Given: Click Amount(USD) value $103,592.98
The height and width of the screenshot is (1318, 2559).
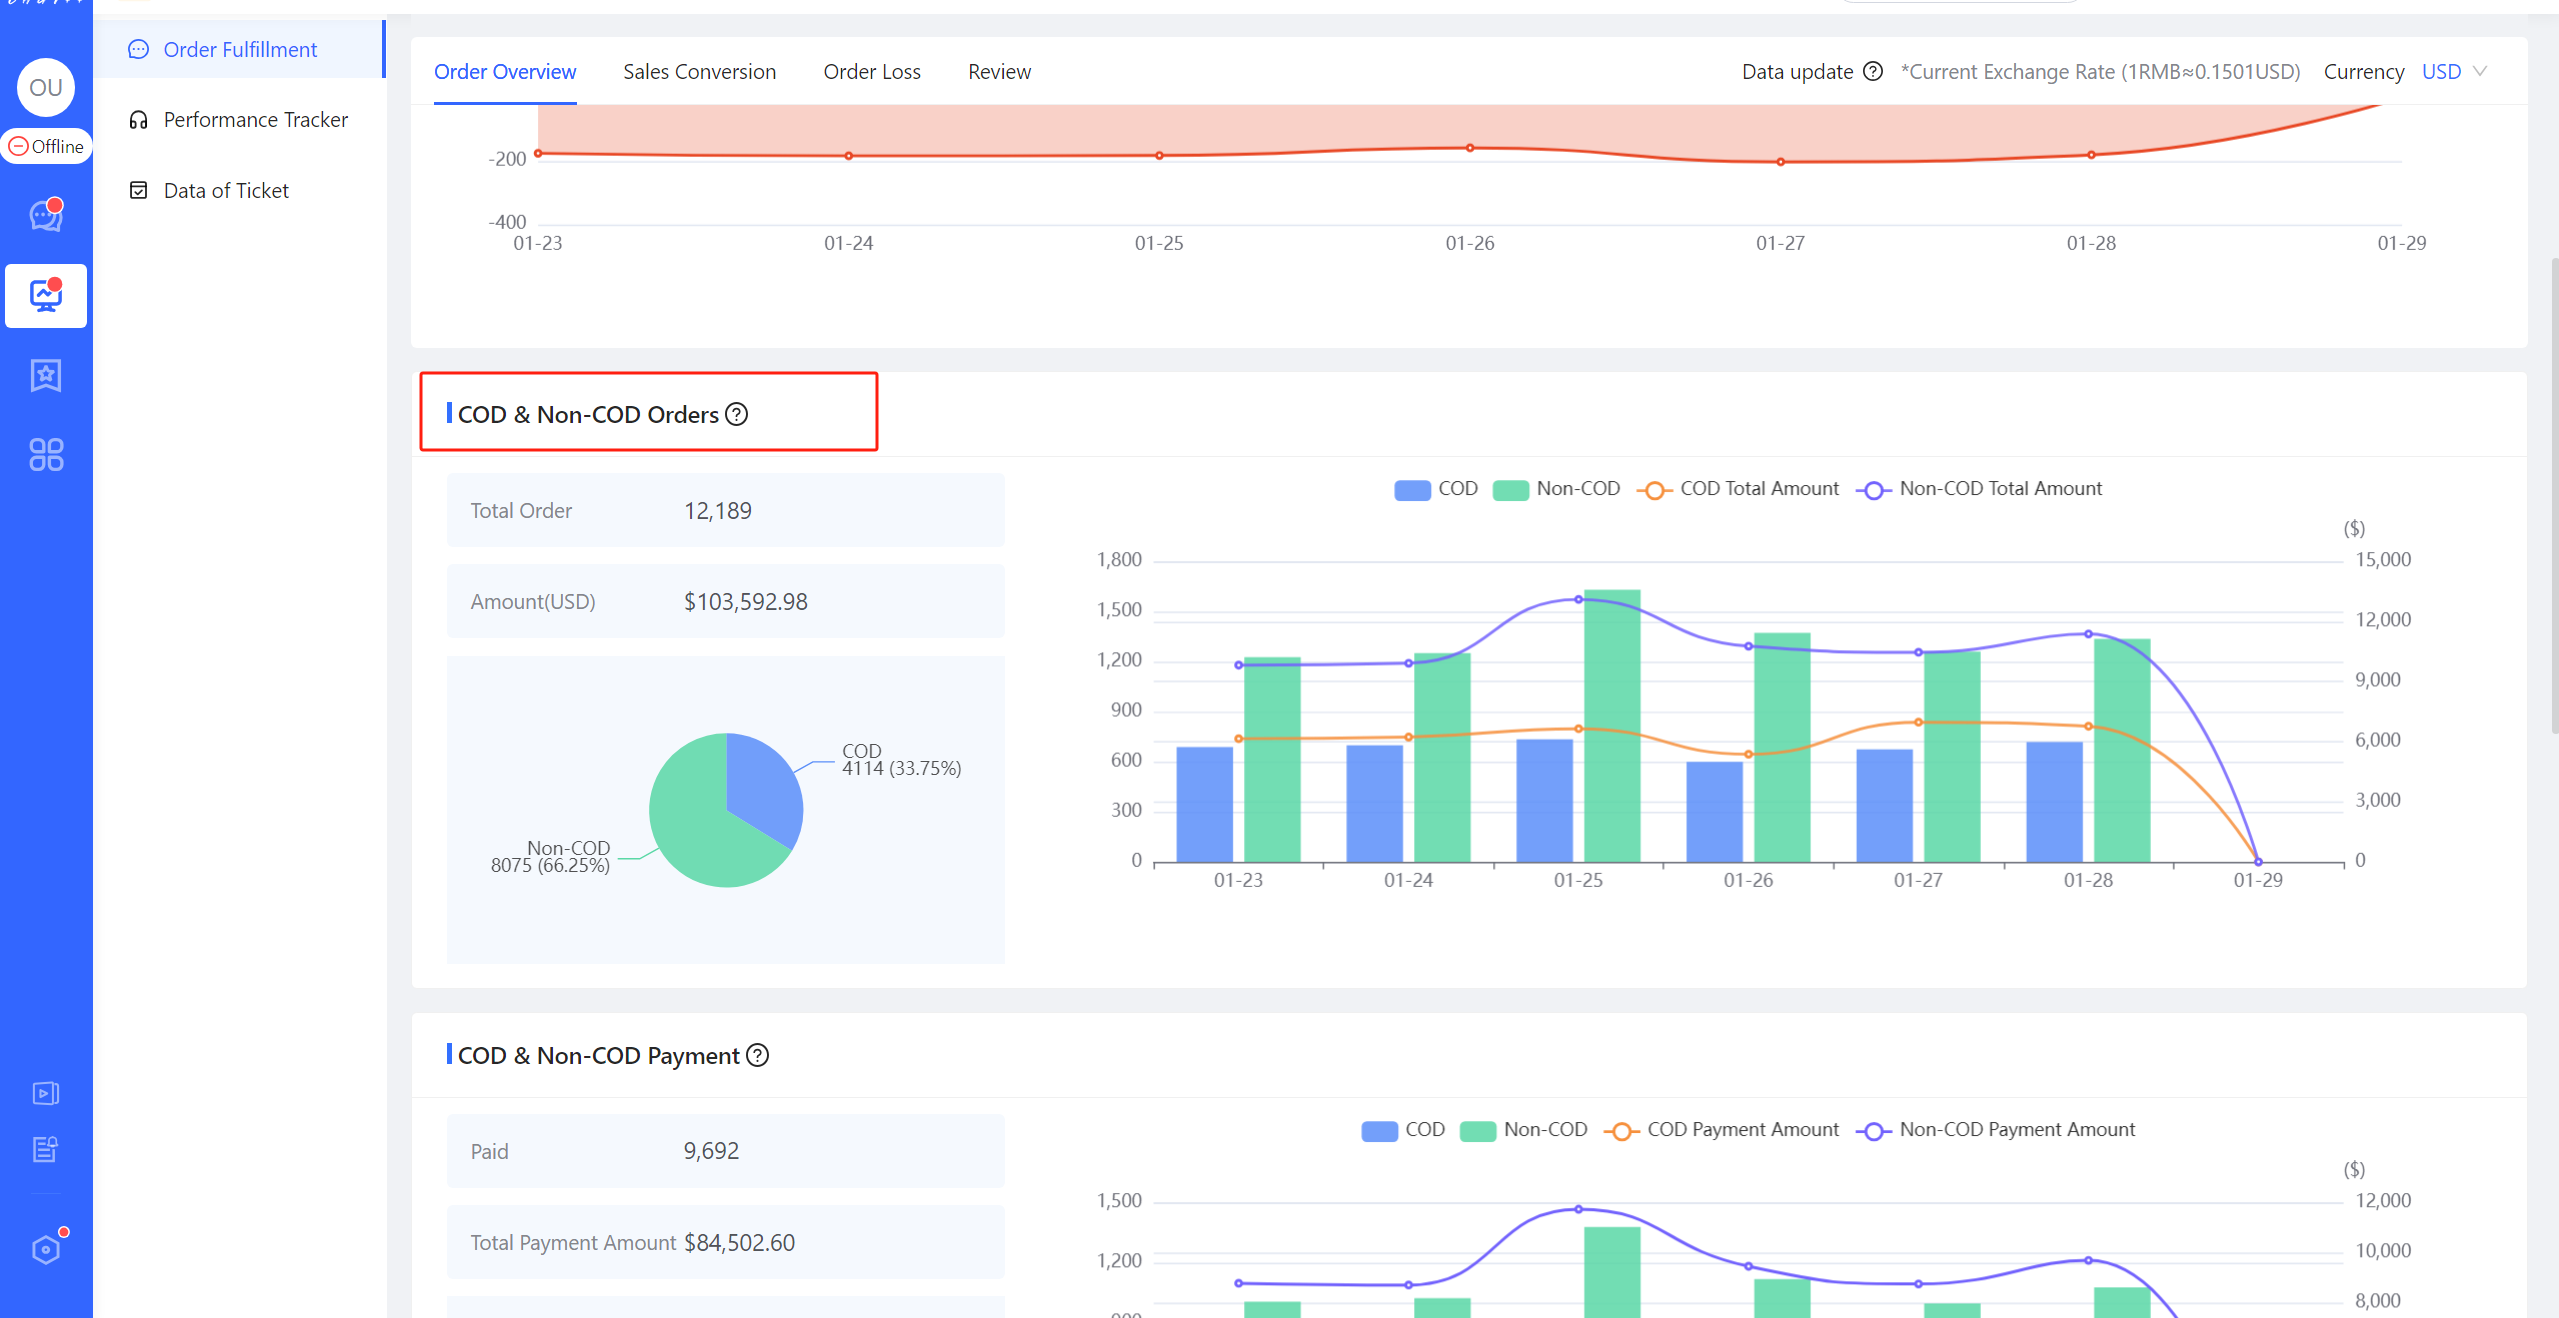Looking at the screenshot, I should 746,602.
